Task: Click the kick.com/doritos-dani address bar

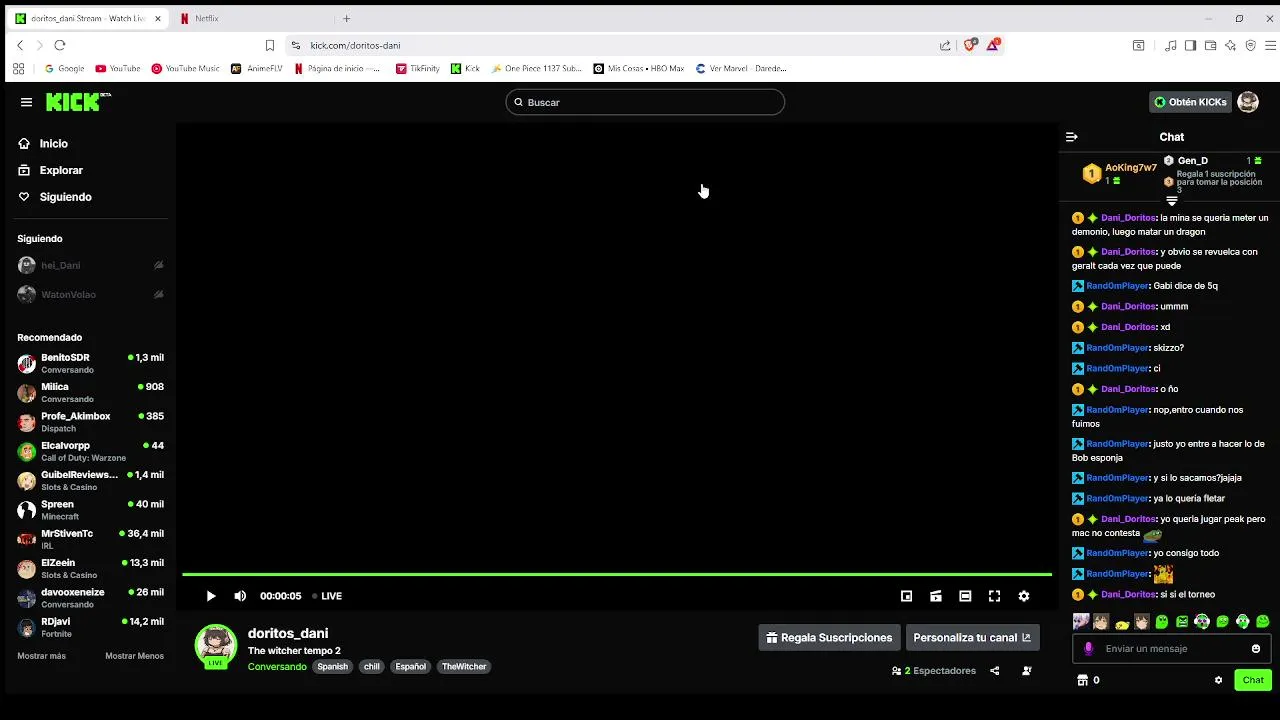Action: (x=620, y=45)
